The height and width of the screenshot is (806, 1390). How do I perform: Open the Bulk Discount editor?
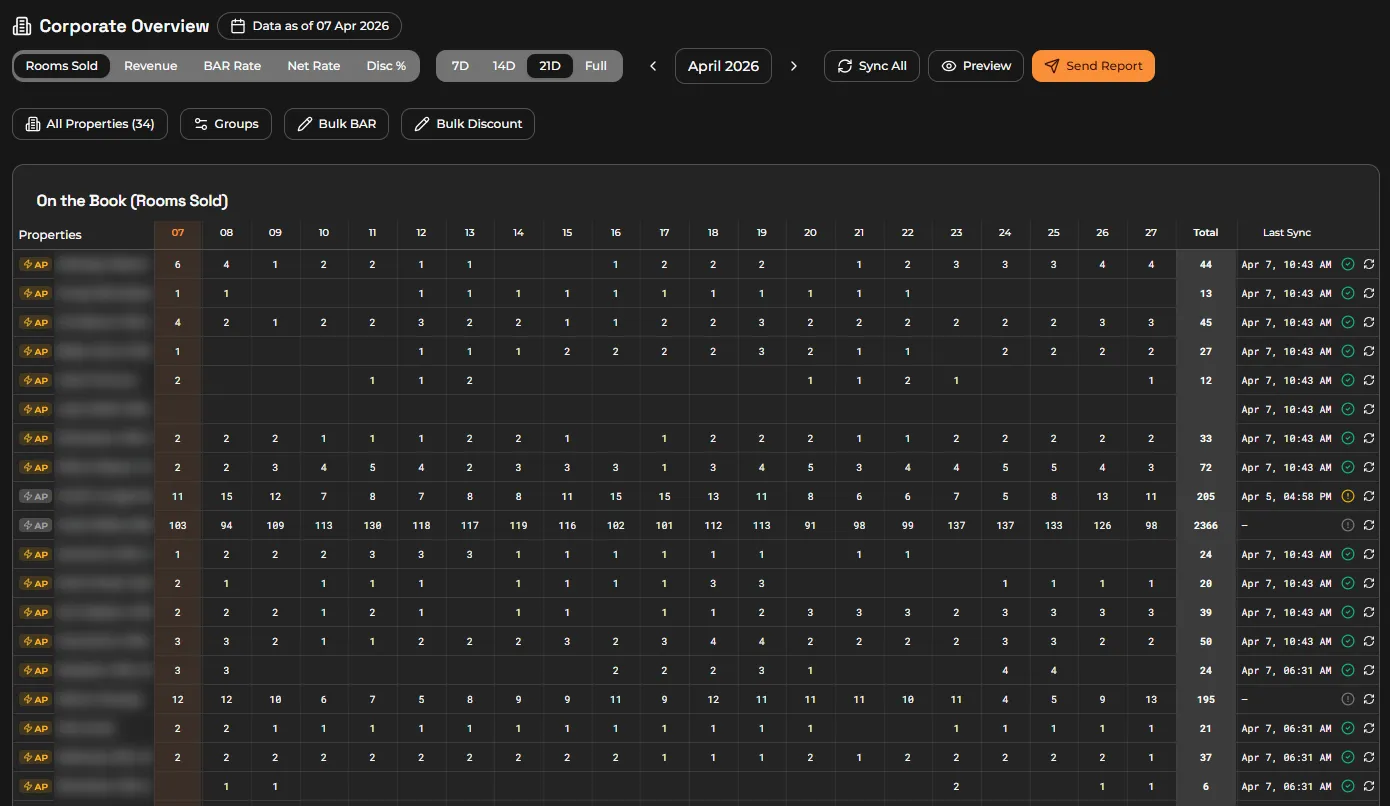click(468, 124)
